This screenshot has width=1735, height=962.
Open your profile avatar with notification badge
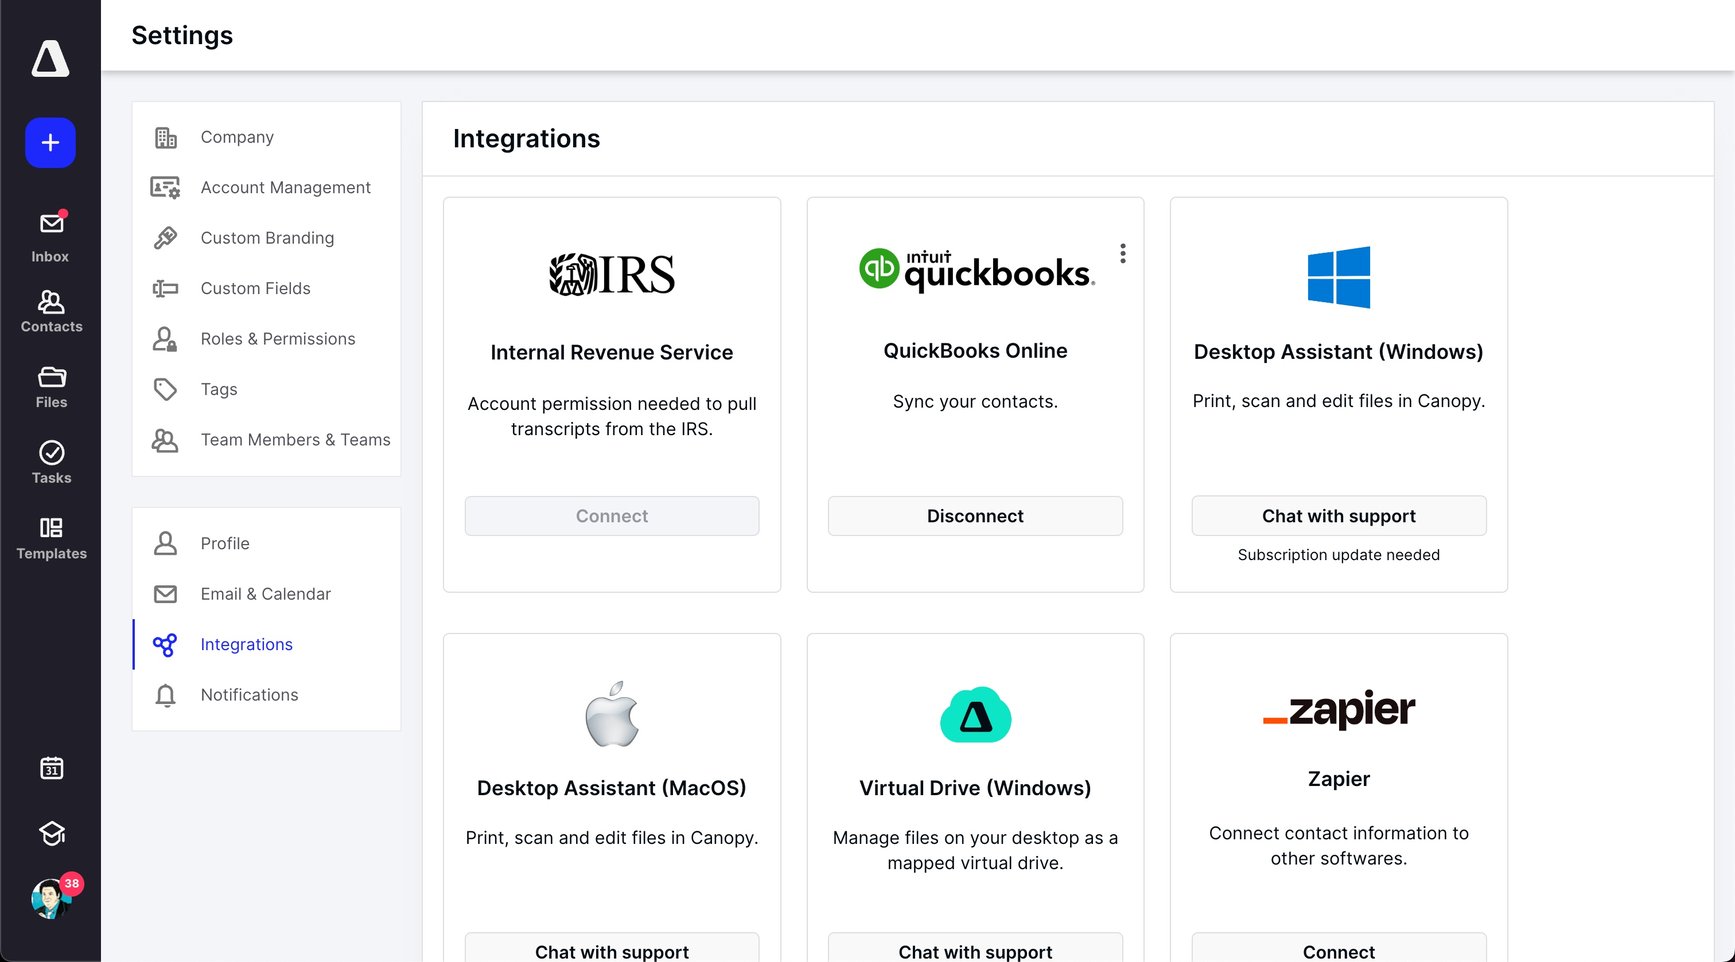pos(49,898)
